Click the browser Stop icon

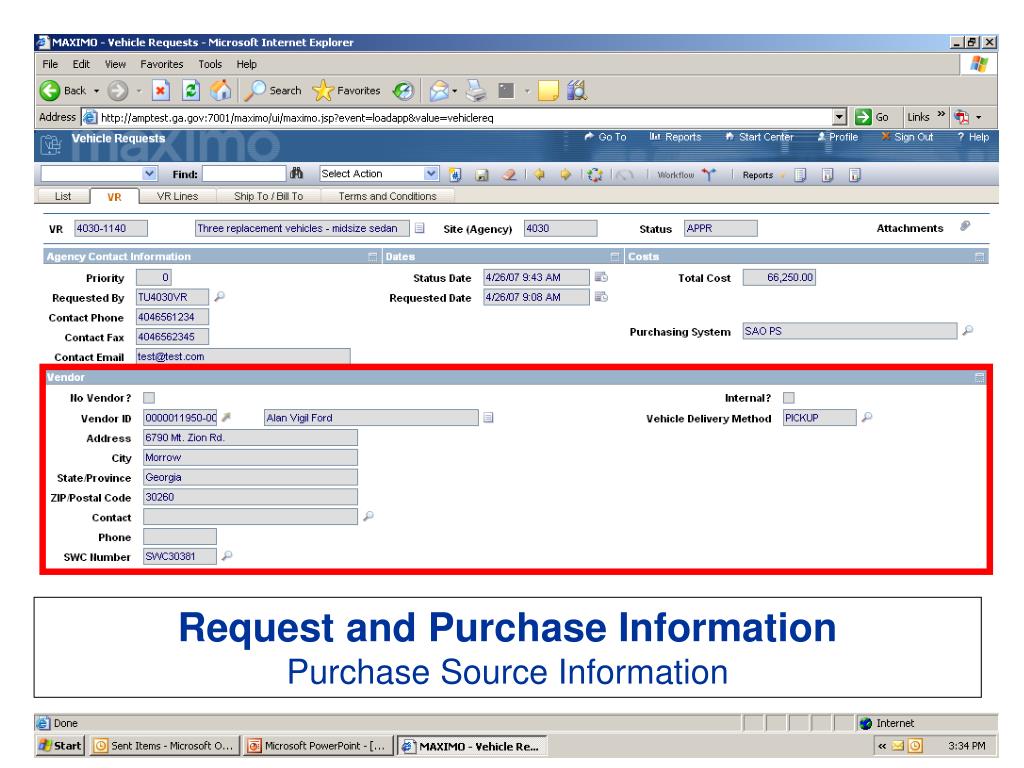(161, 90)
